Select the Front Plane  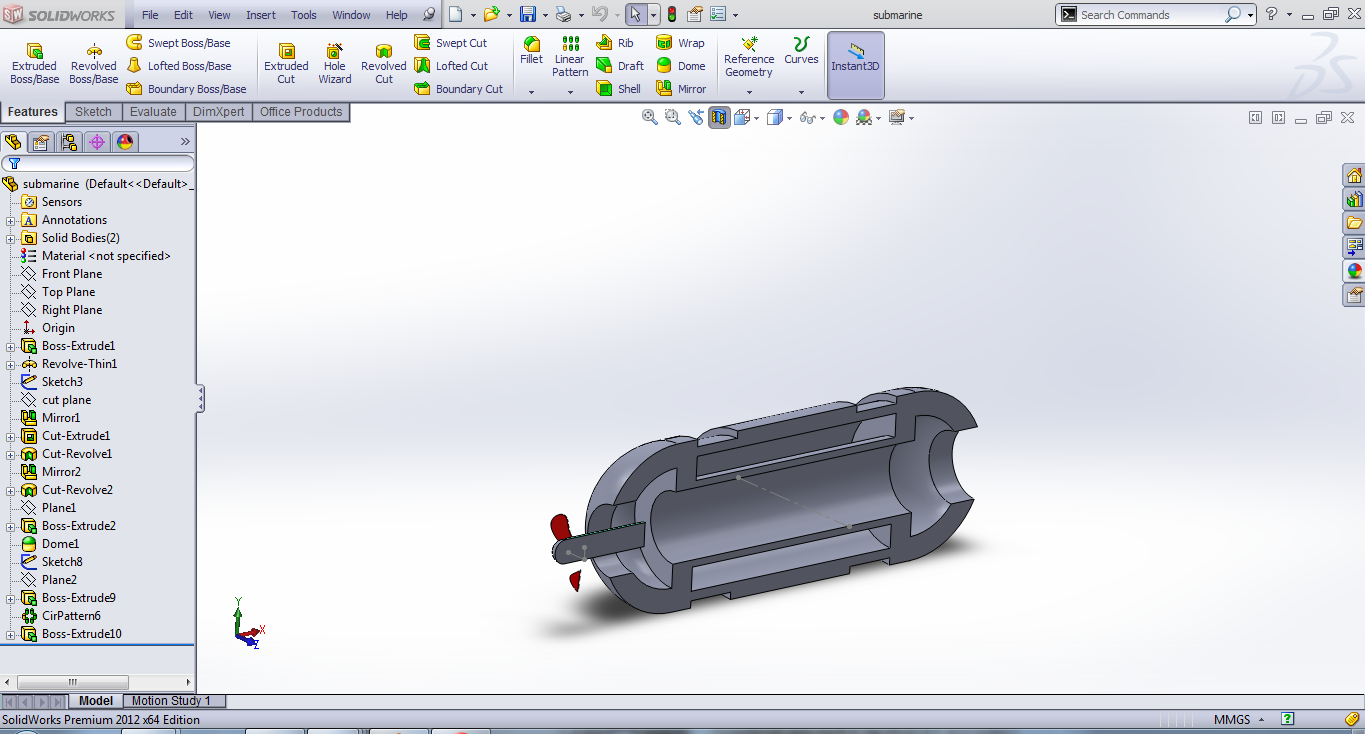61,274
